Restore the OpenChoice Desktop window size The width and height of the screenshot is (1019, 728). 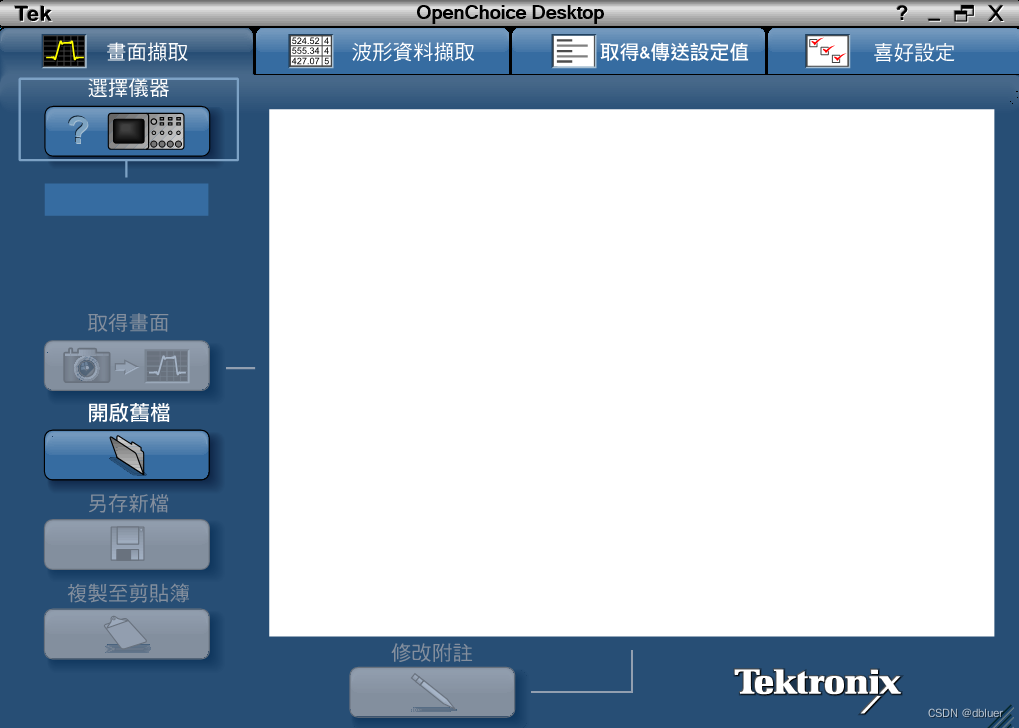coord(964,14)
